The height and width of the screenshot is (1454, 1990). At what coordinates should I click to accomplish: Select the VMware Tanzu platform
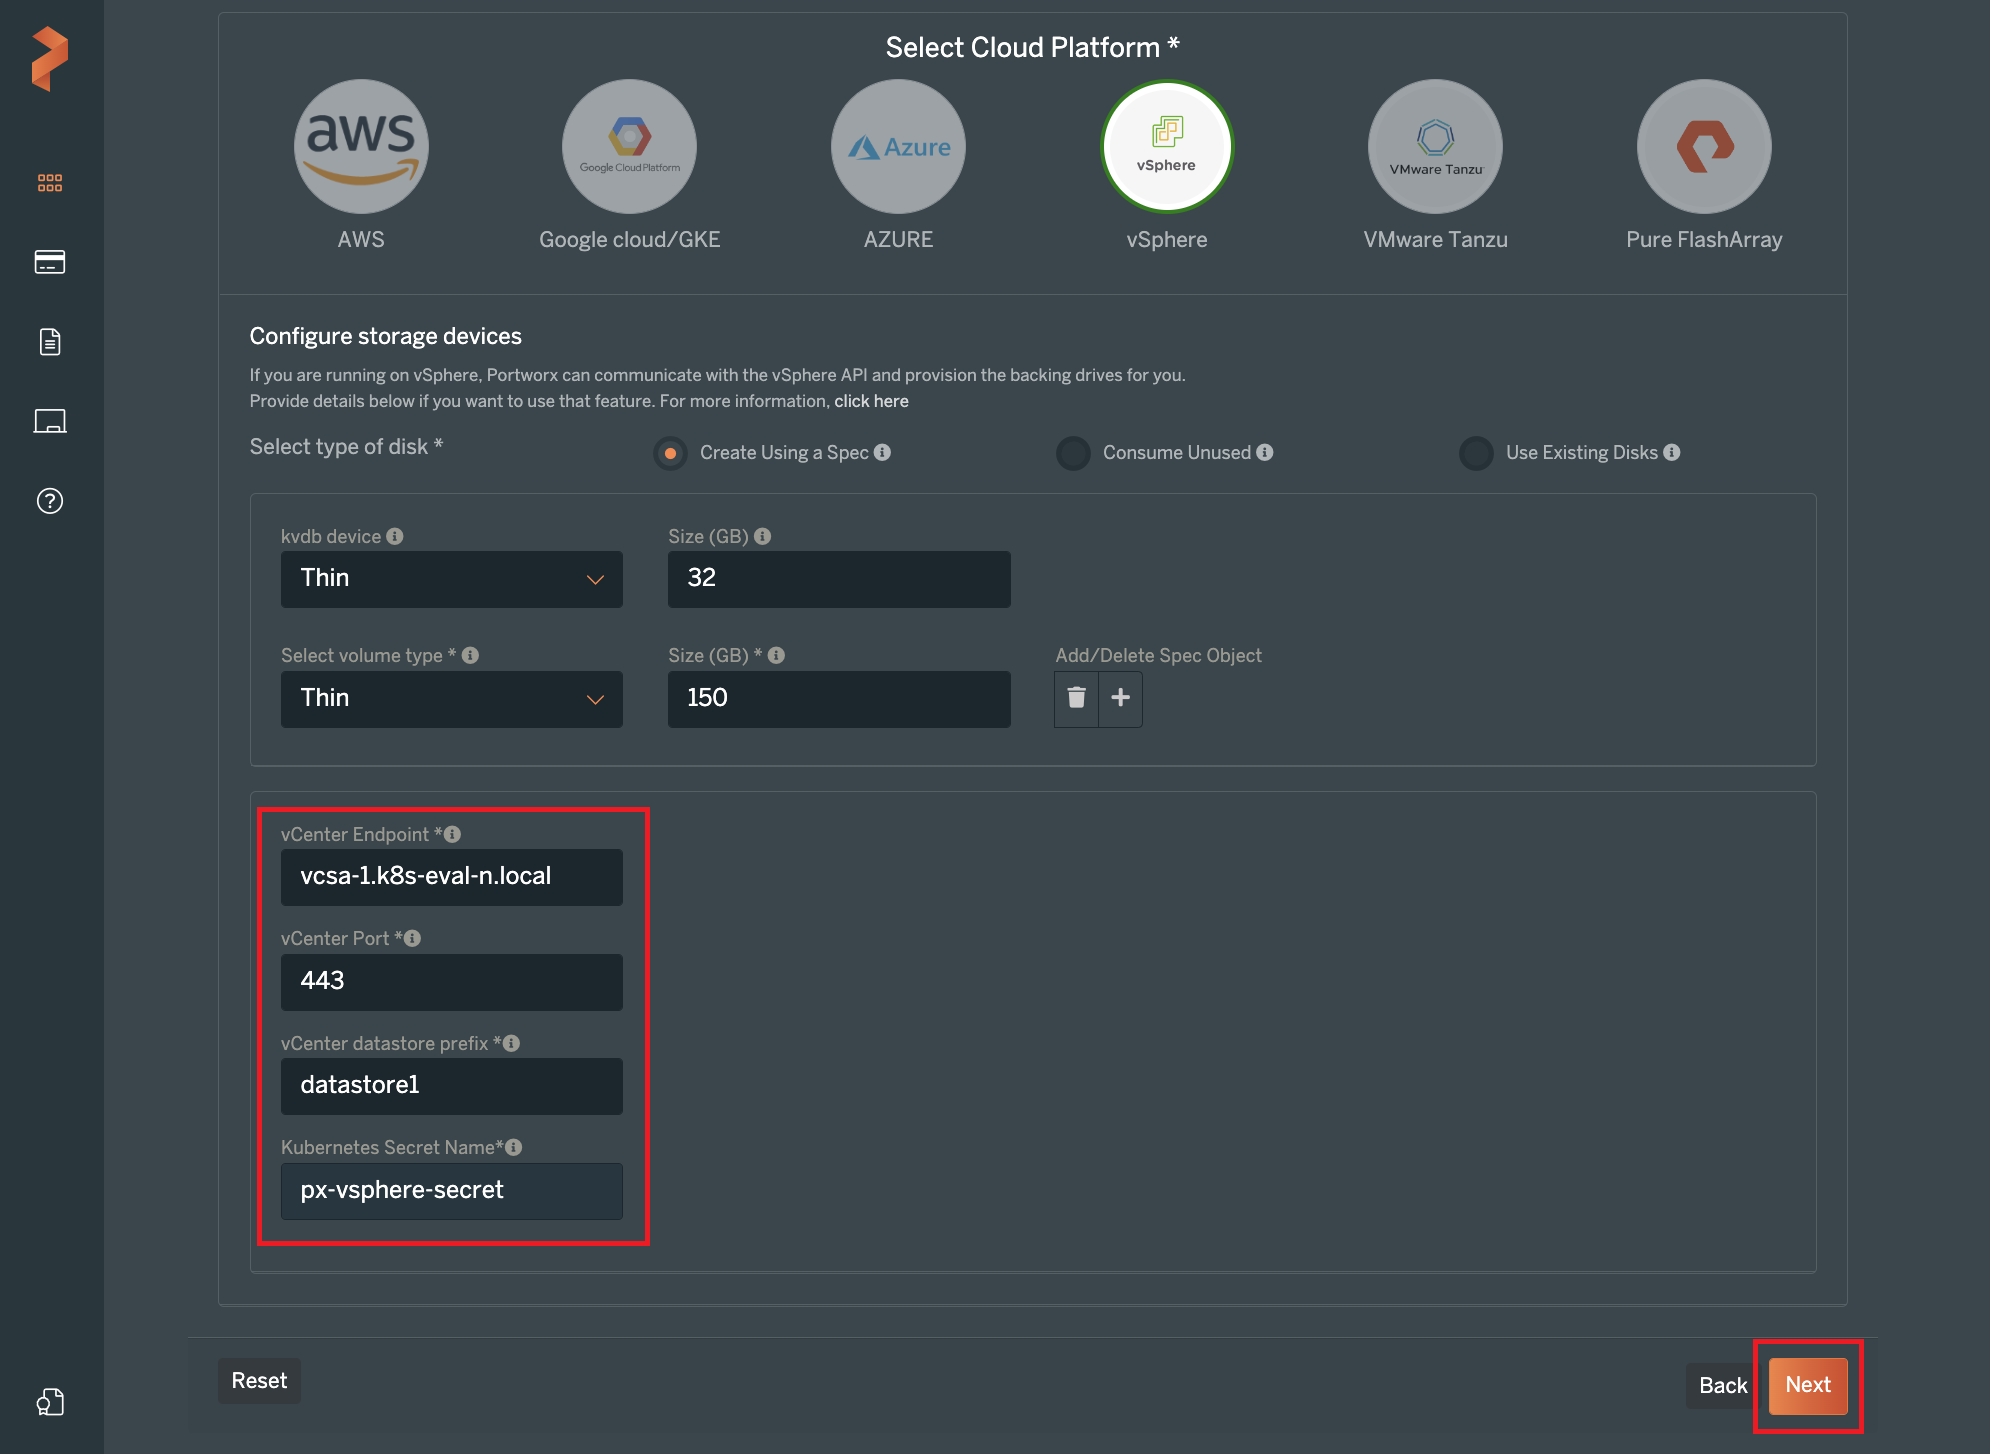coord(1435,147)
